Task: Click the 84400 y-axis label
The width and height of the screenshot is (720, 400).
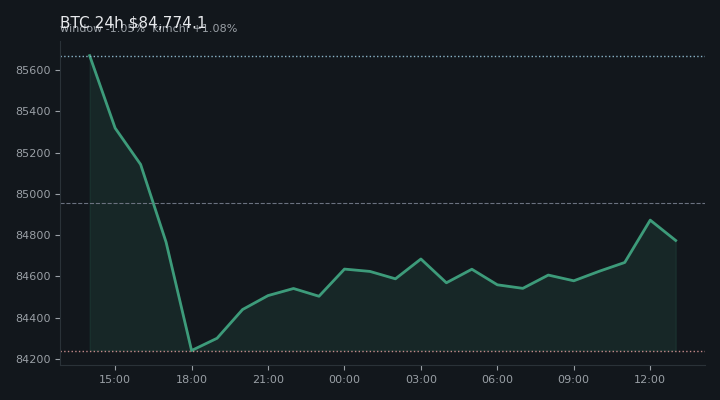Action: point(33,318)
